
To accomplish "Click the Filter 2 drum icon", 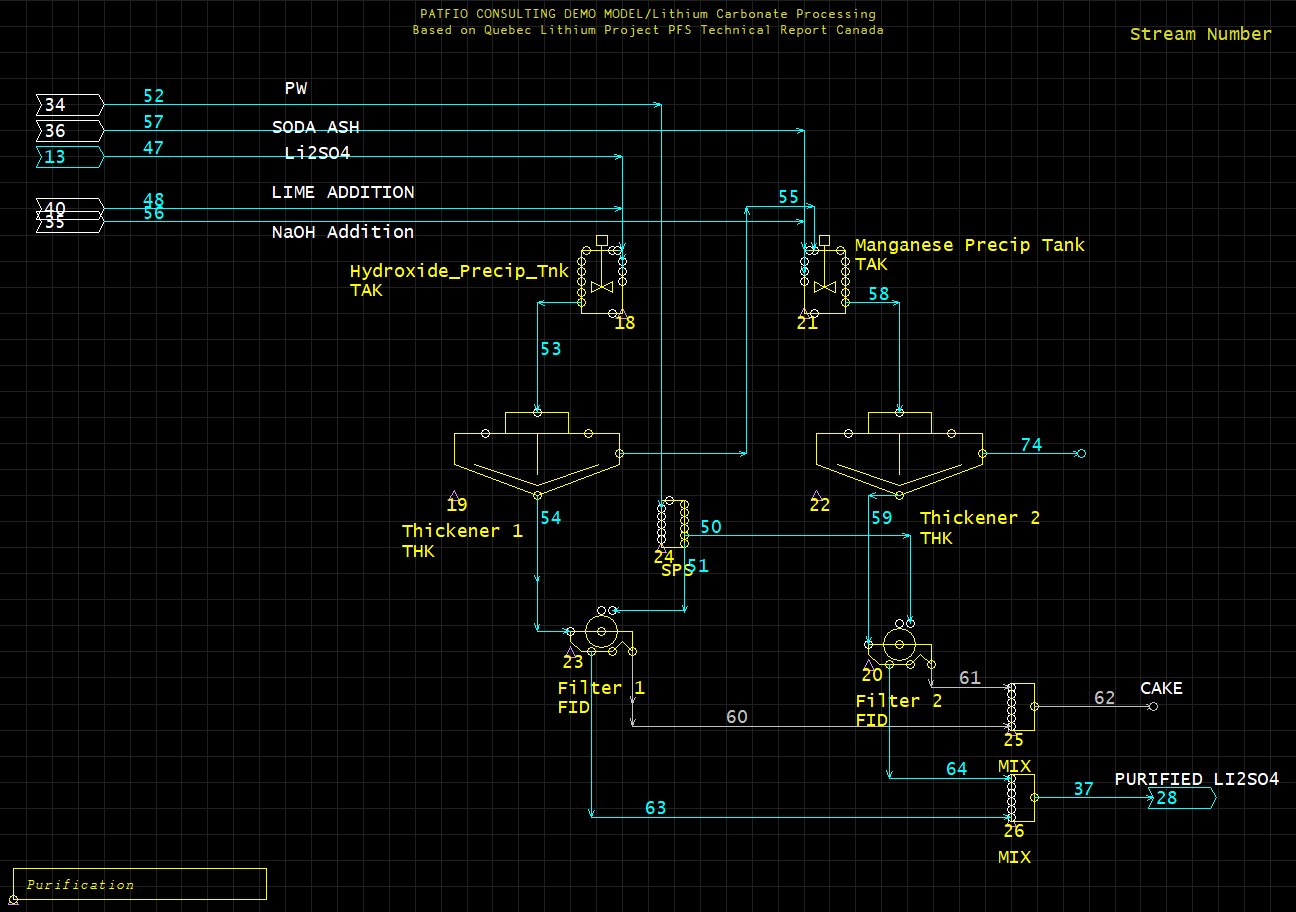I will pyautogui.click(x=900, y=641).
